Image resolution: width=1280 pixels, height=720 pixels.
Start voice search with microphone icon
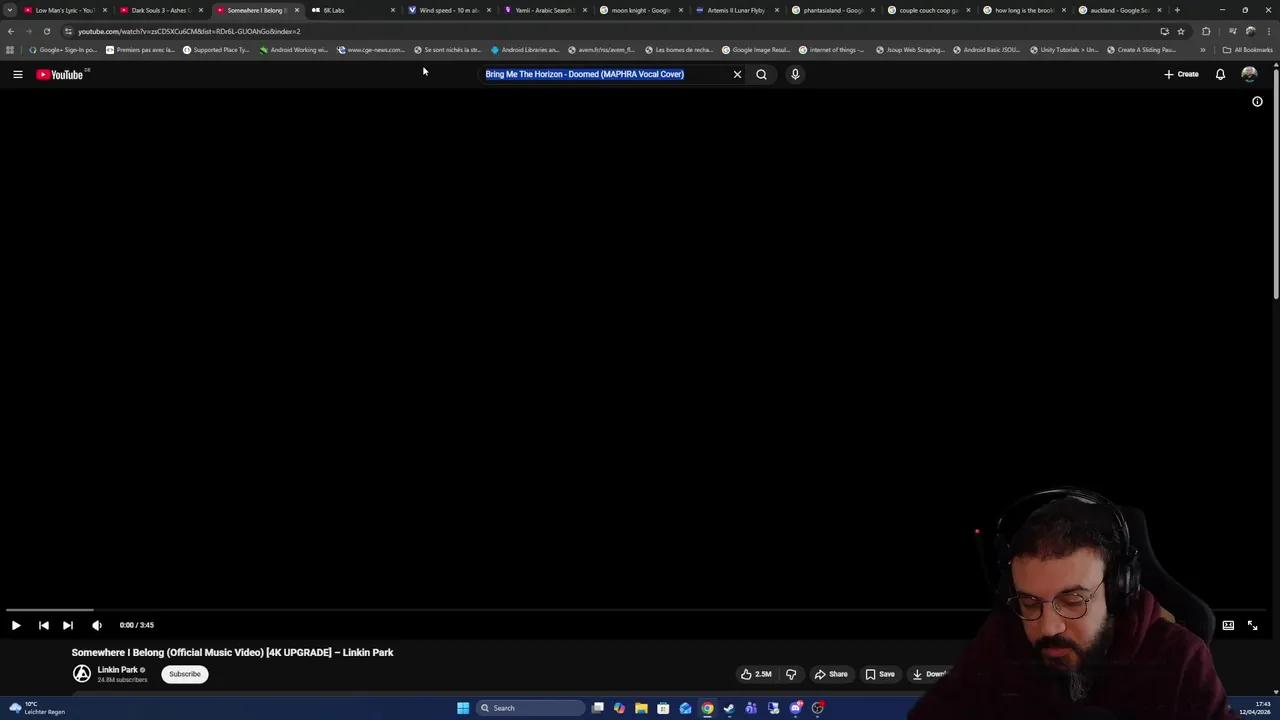795,74
